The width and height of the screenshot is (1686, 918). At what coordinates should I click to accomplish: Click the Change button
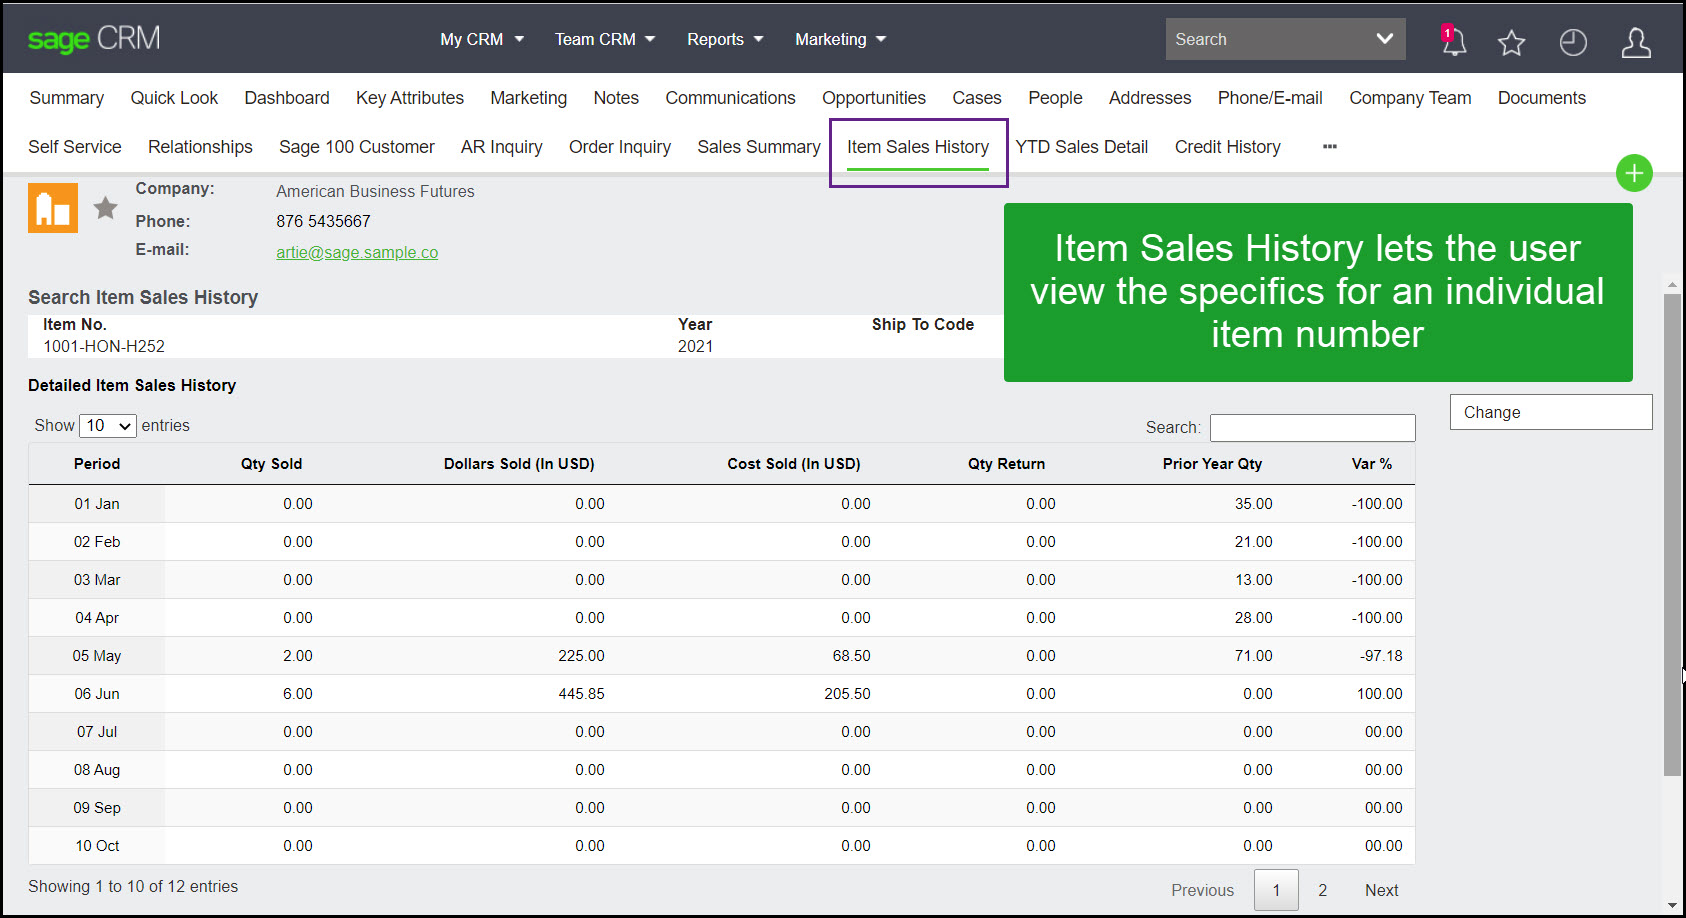coord(1550,411)
